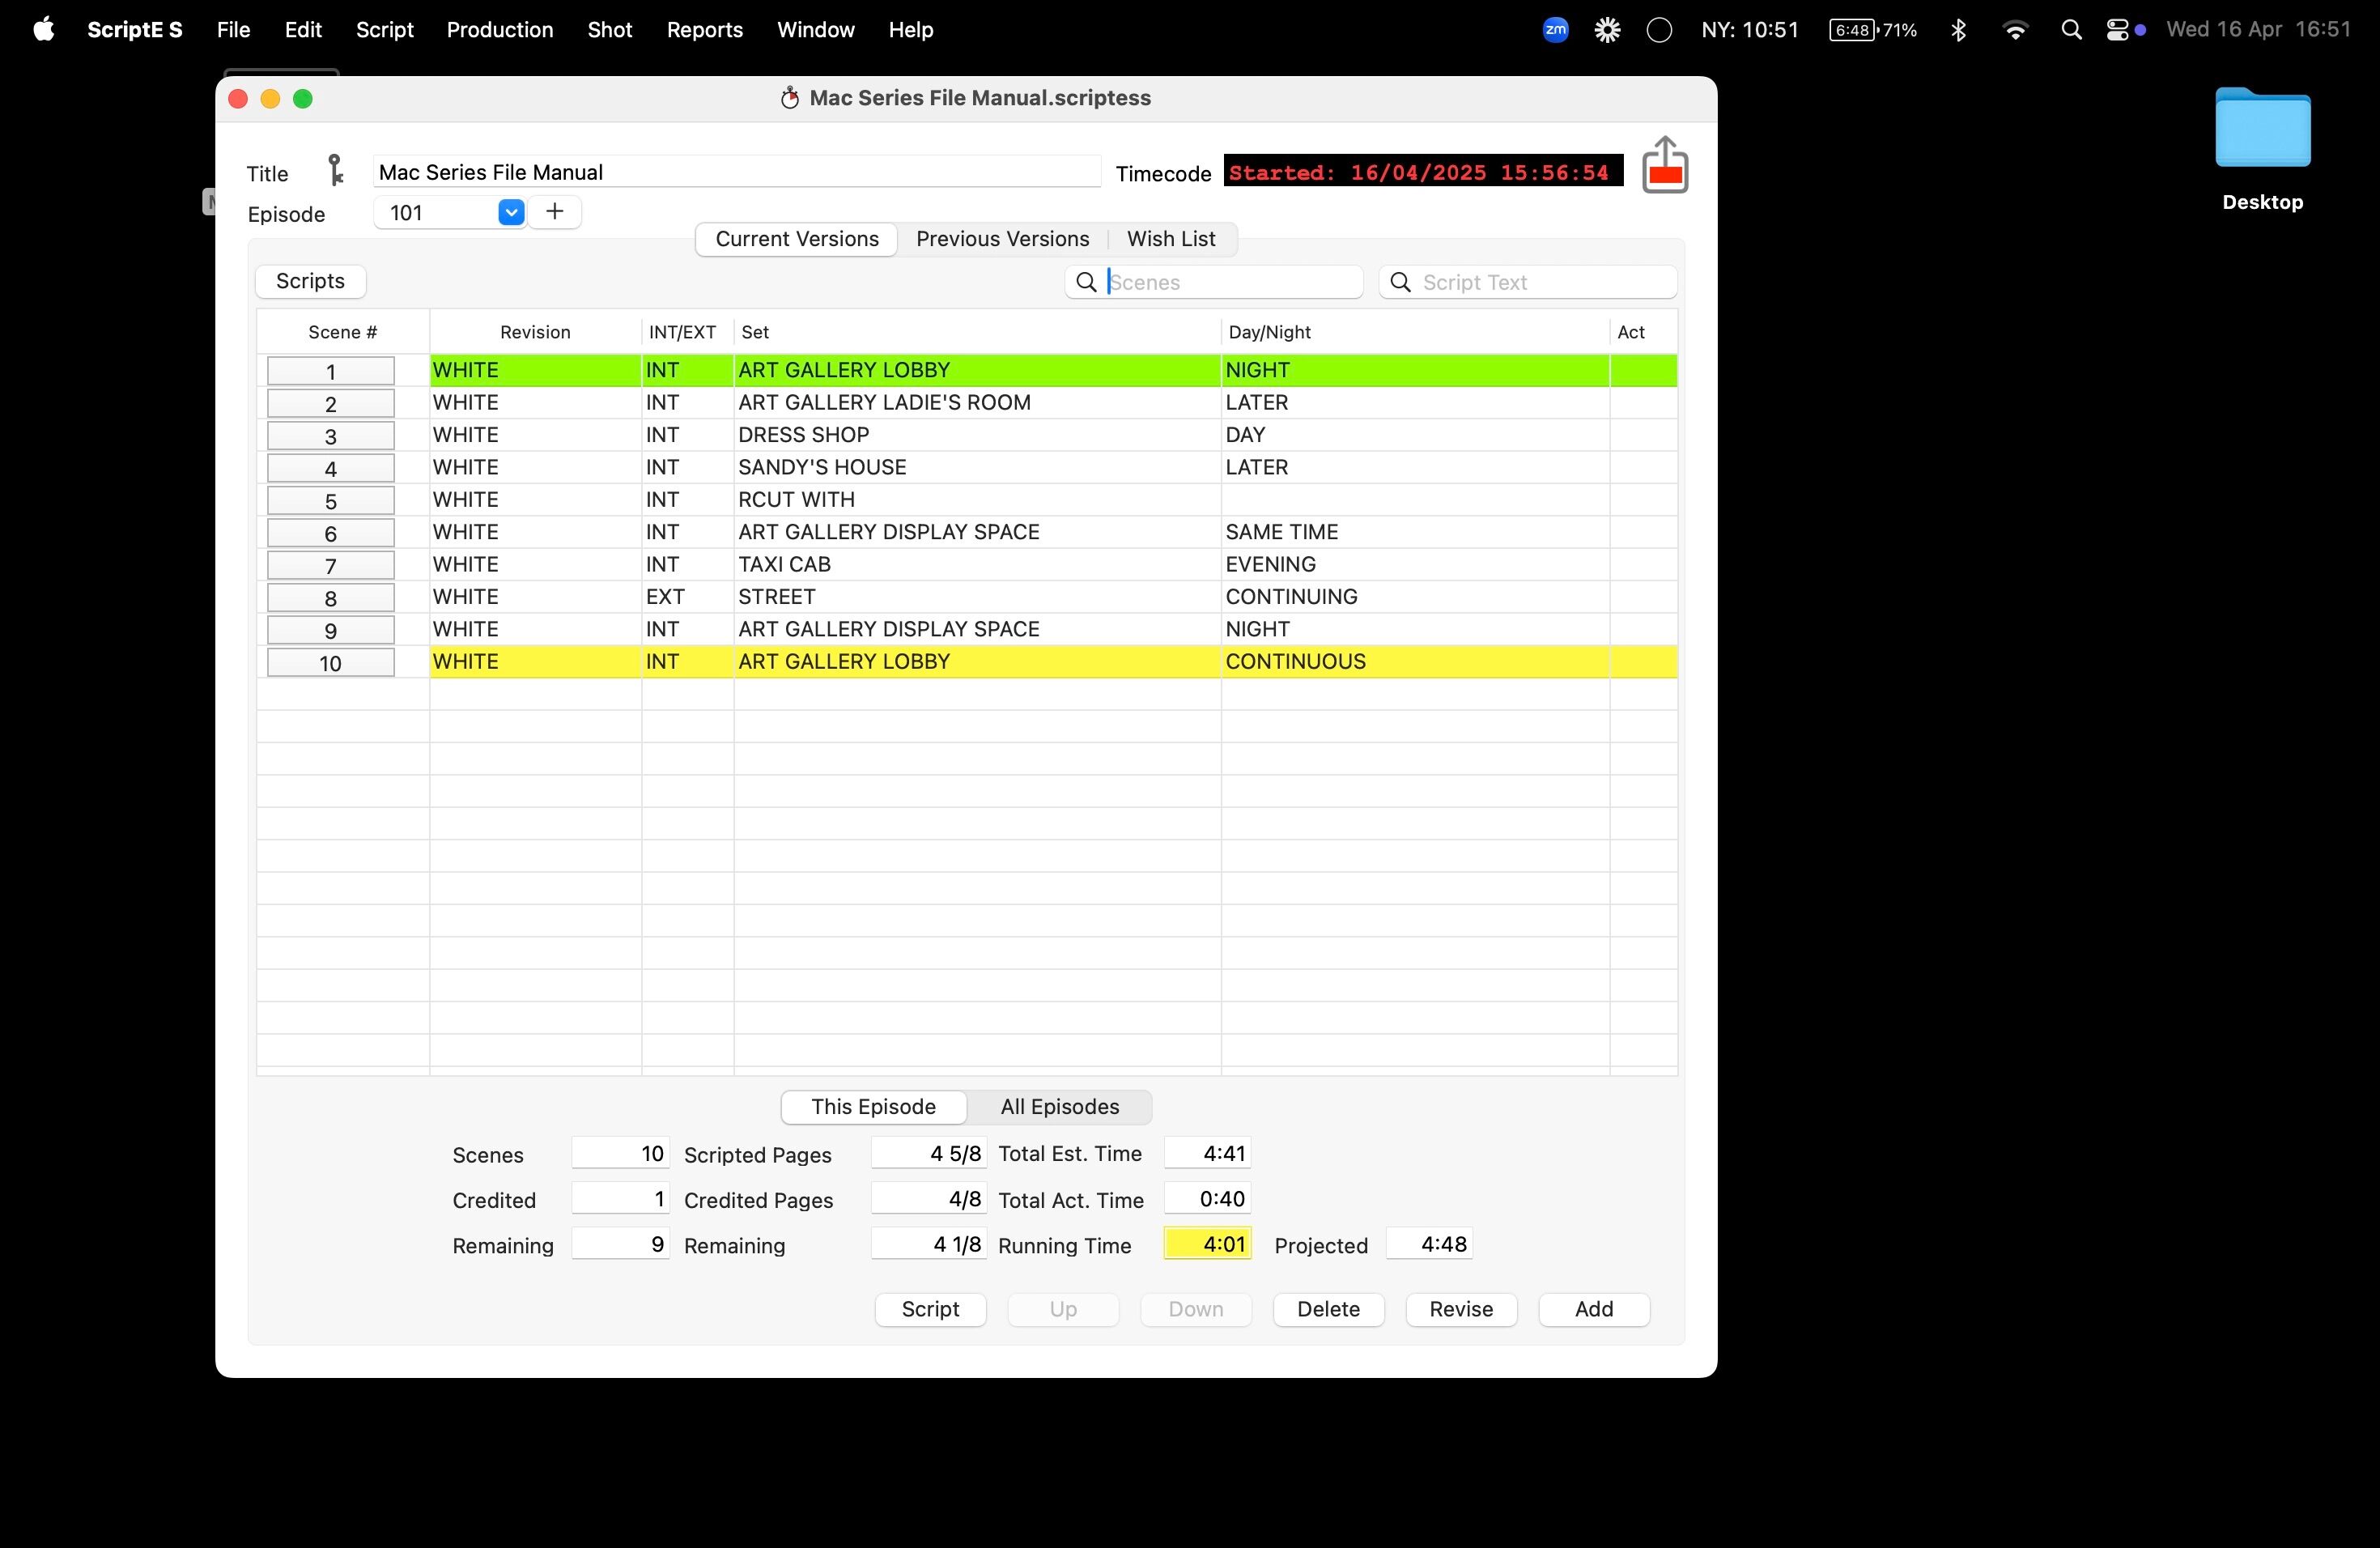Open Zoom icon in menu bar
Image resolution: width=2380 pixels, height=1548 pixels.
1555,30
